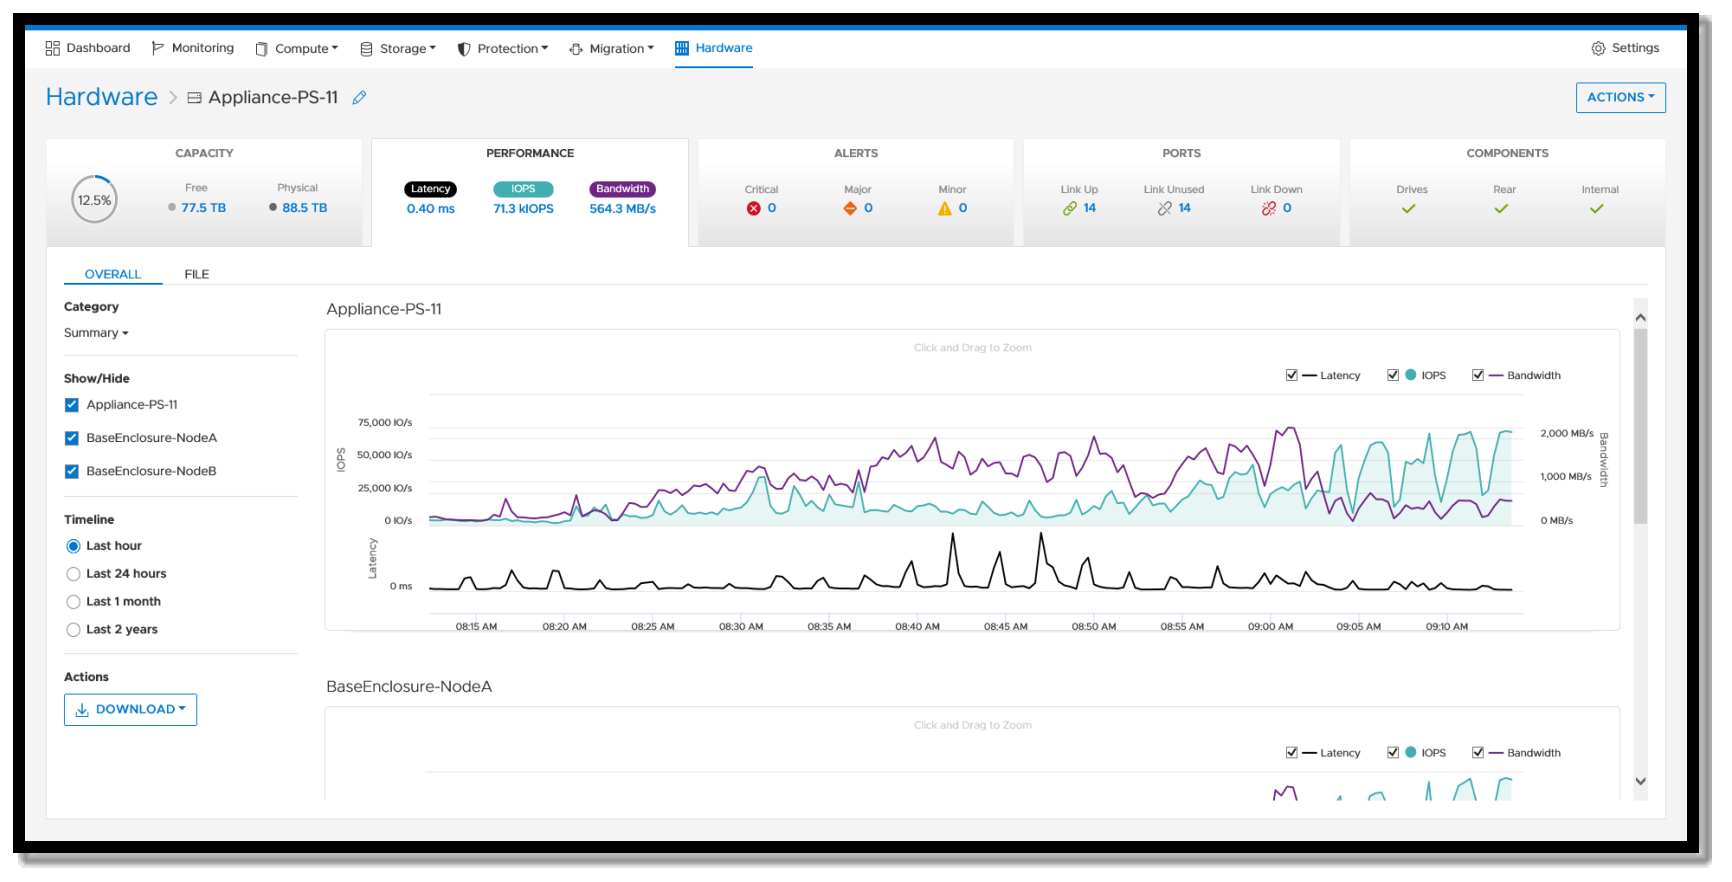This screenshot has width=1732, height=882.
Task: Open Settings from the top bar
Action: tap(1625, 48)
